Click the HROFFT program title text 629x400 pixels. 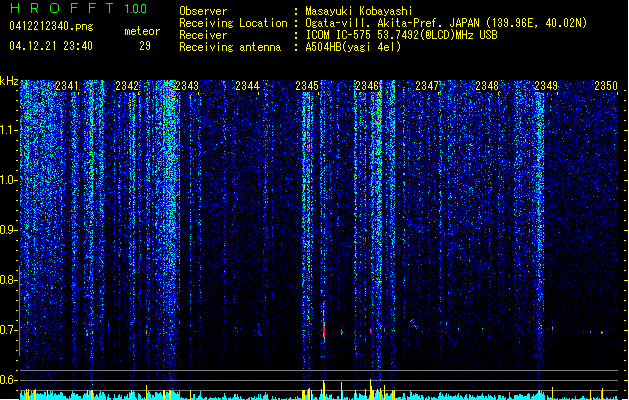click(x=62, y=8)
